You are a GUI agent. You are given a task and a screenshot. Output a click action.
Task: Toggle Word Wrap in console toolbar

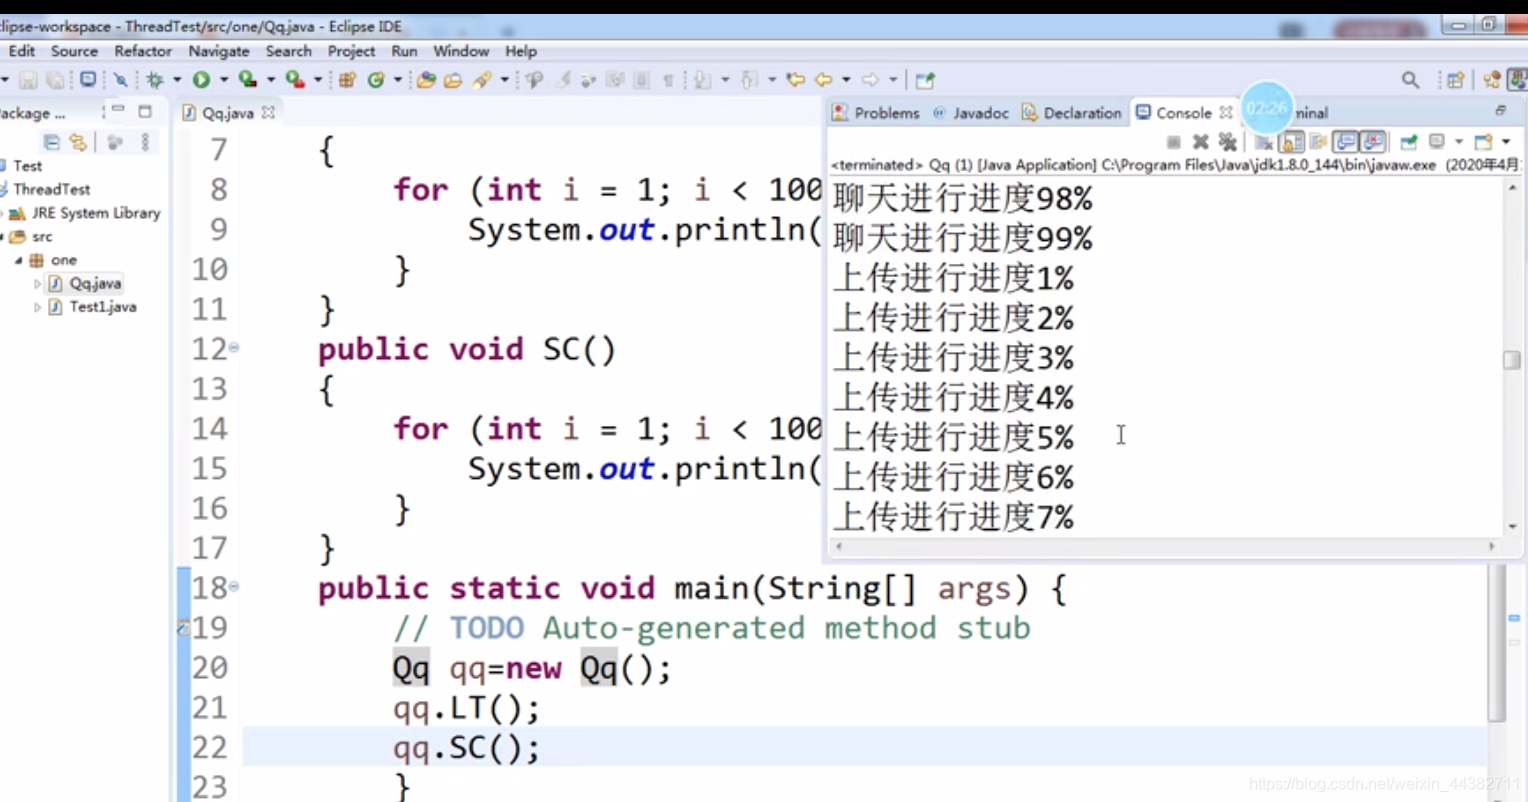[1318, 142]
